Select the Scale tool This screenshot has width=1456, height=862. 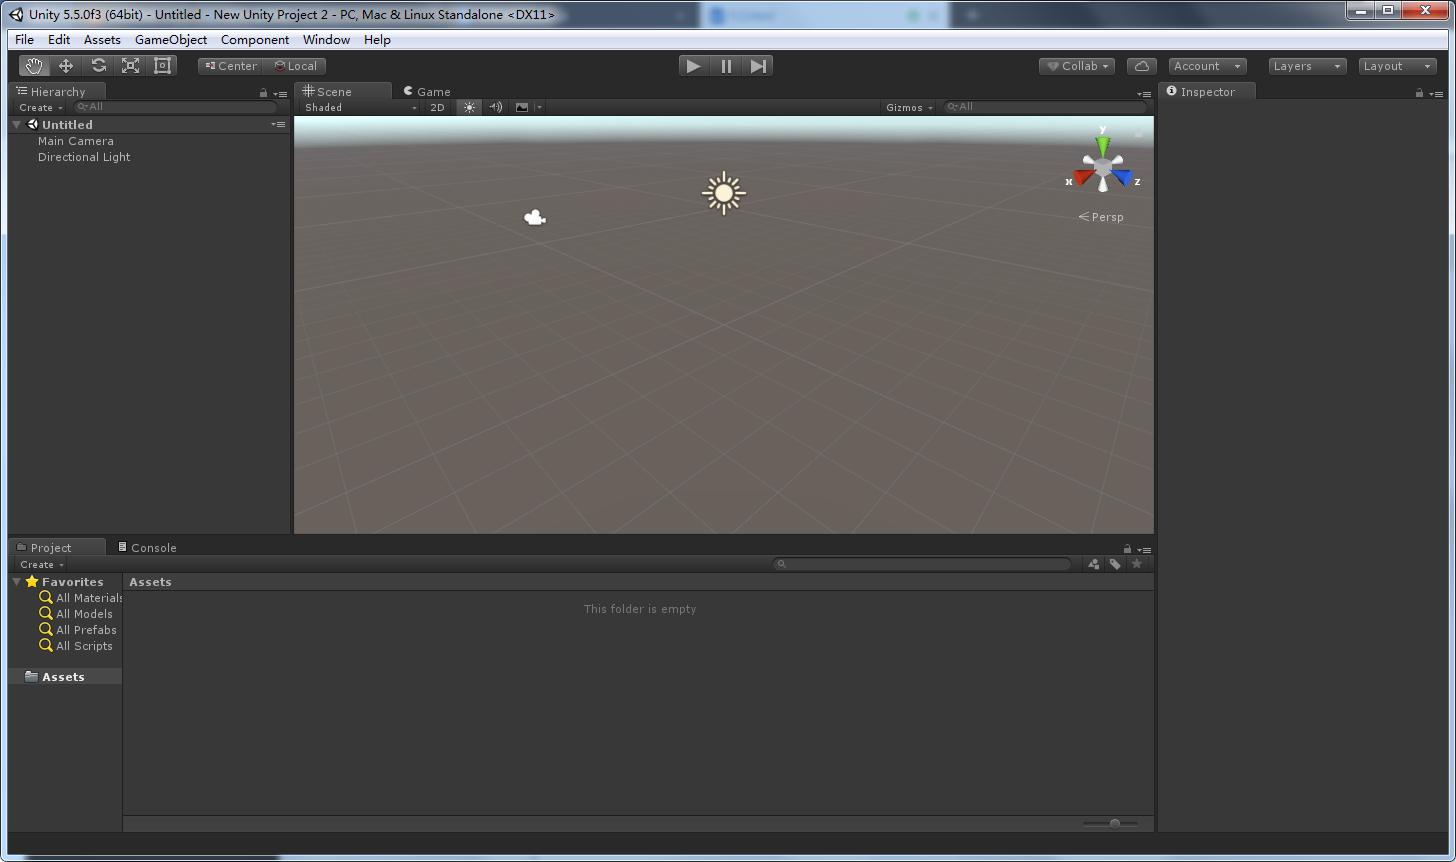[130, 65]
